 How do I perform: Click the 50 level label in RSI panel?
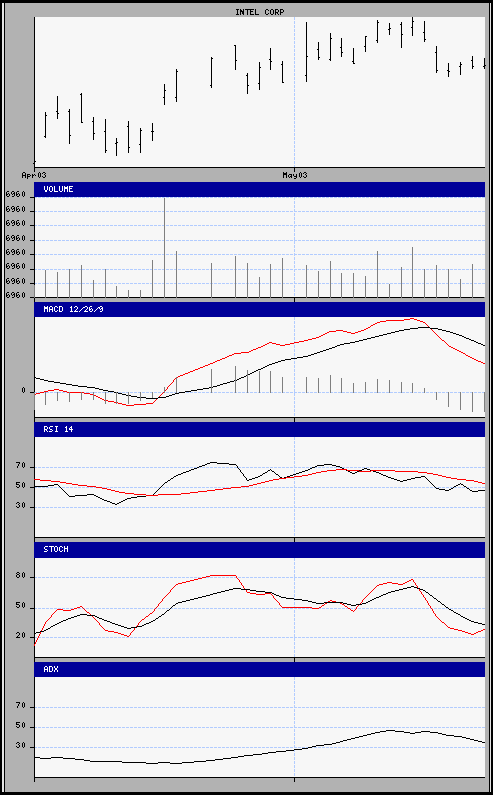(21, 486)
